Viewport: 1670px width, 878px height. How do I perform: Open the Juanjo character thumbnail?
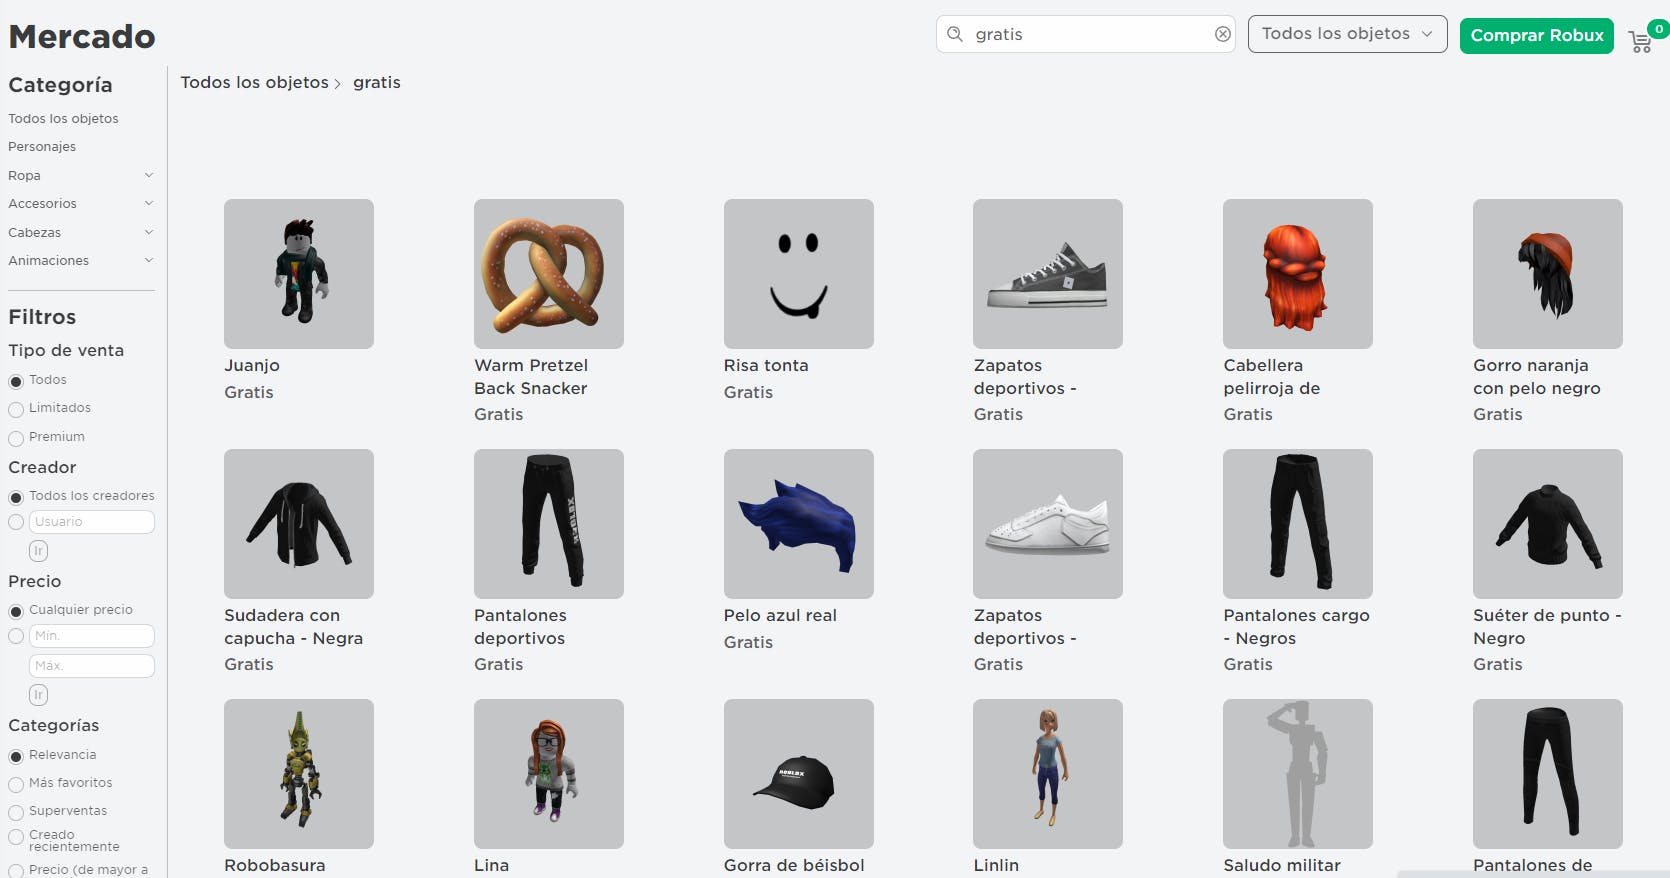click(x=299, y=274)
